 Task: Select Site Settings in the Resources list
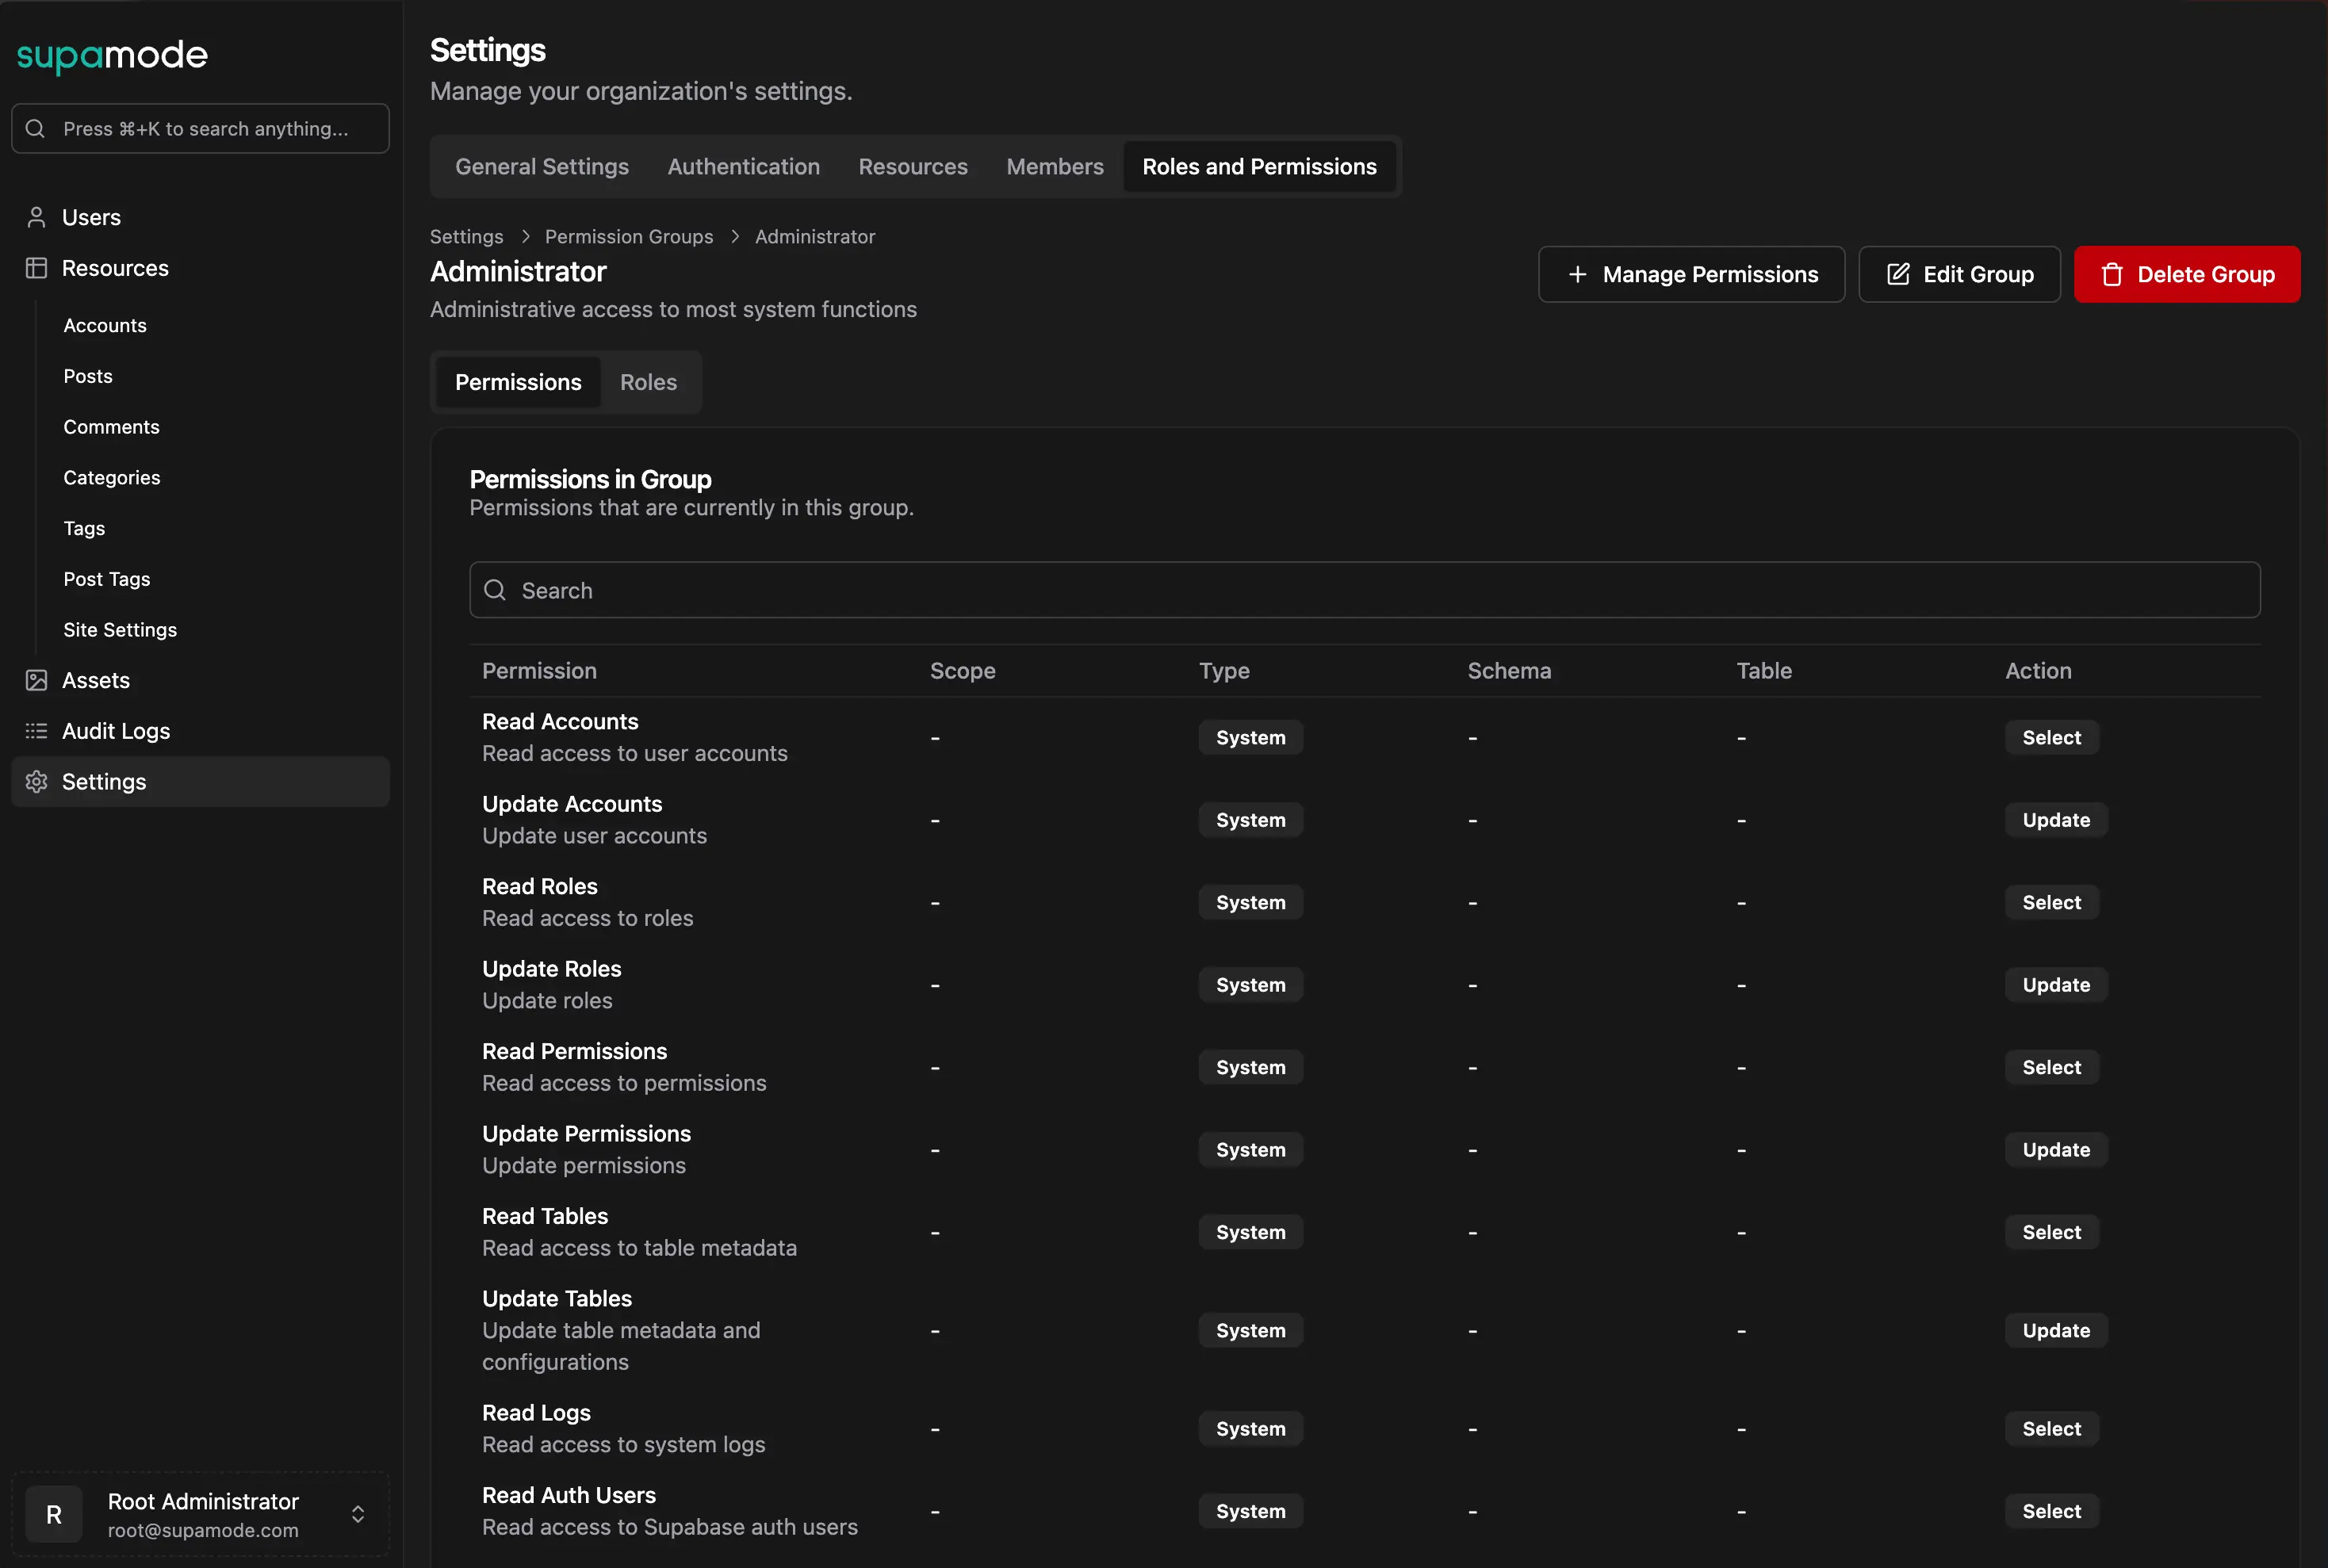[120, 630]
